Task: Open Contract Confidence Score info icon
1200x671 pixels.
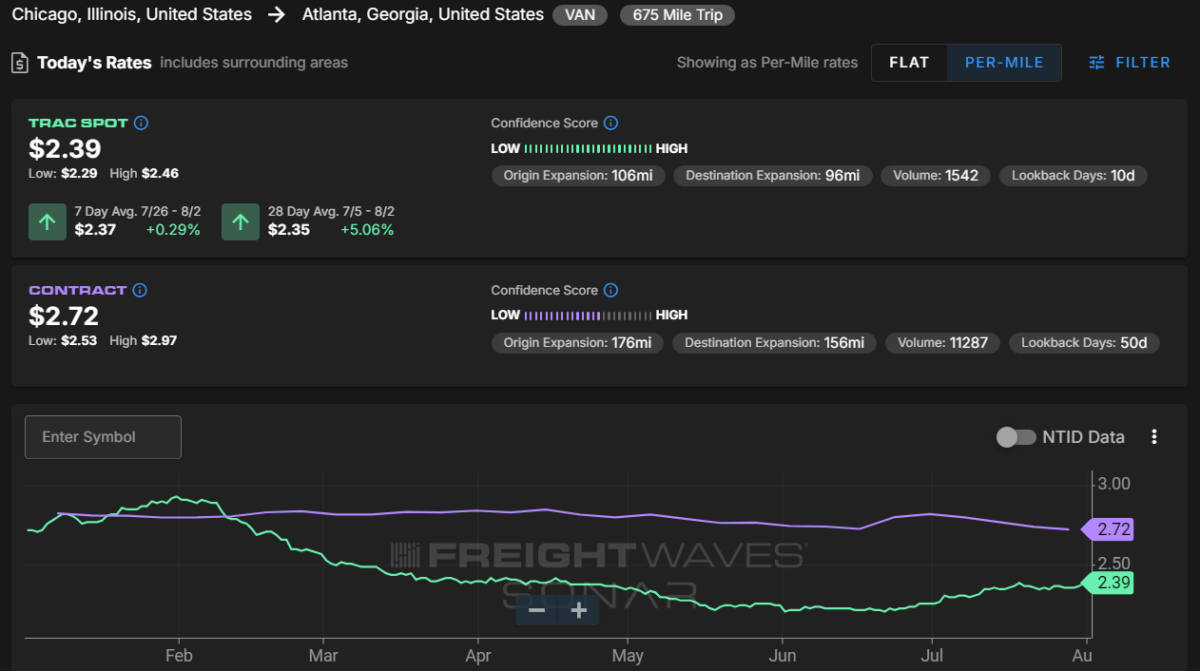Action: pos(611,290)
